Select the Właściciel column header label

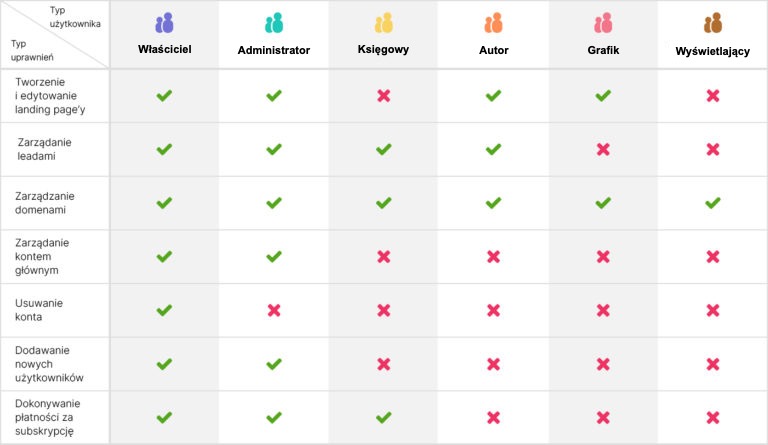pos(165,49)
